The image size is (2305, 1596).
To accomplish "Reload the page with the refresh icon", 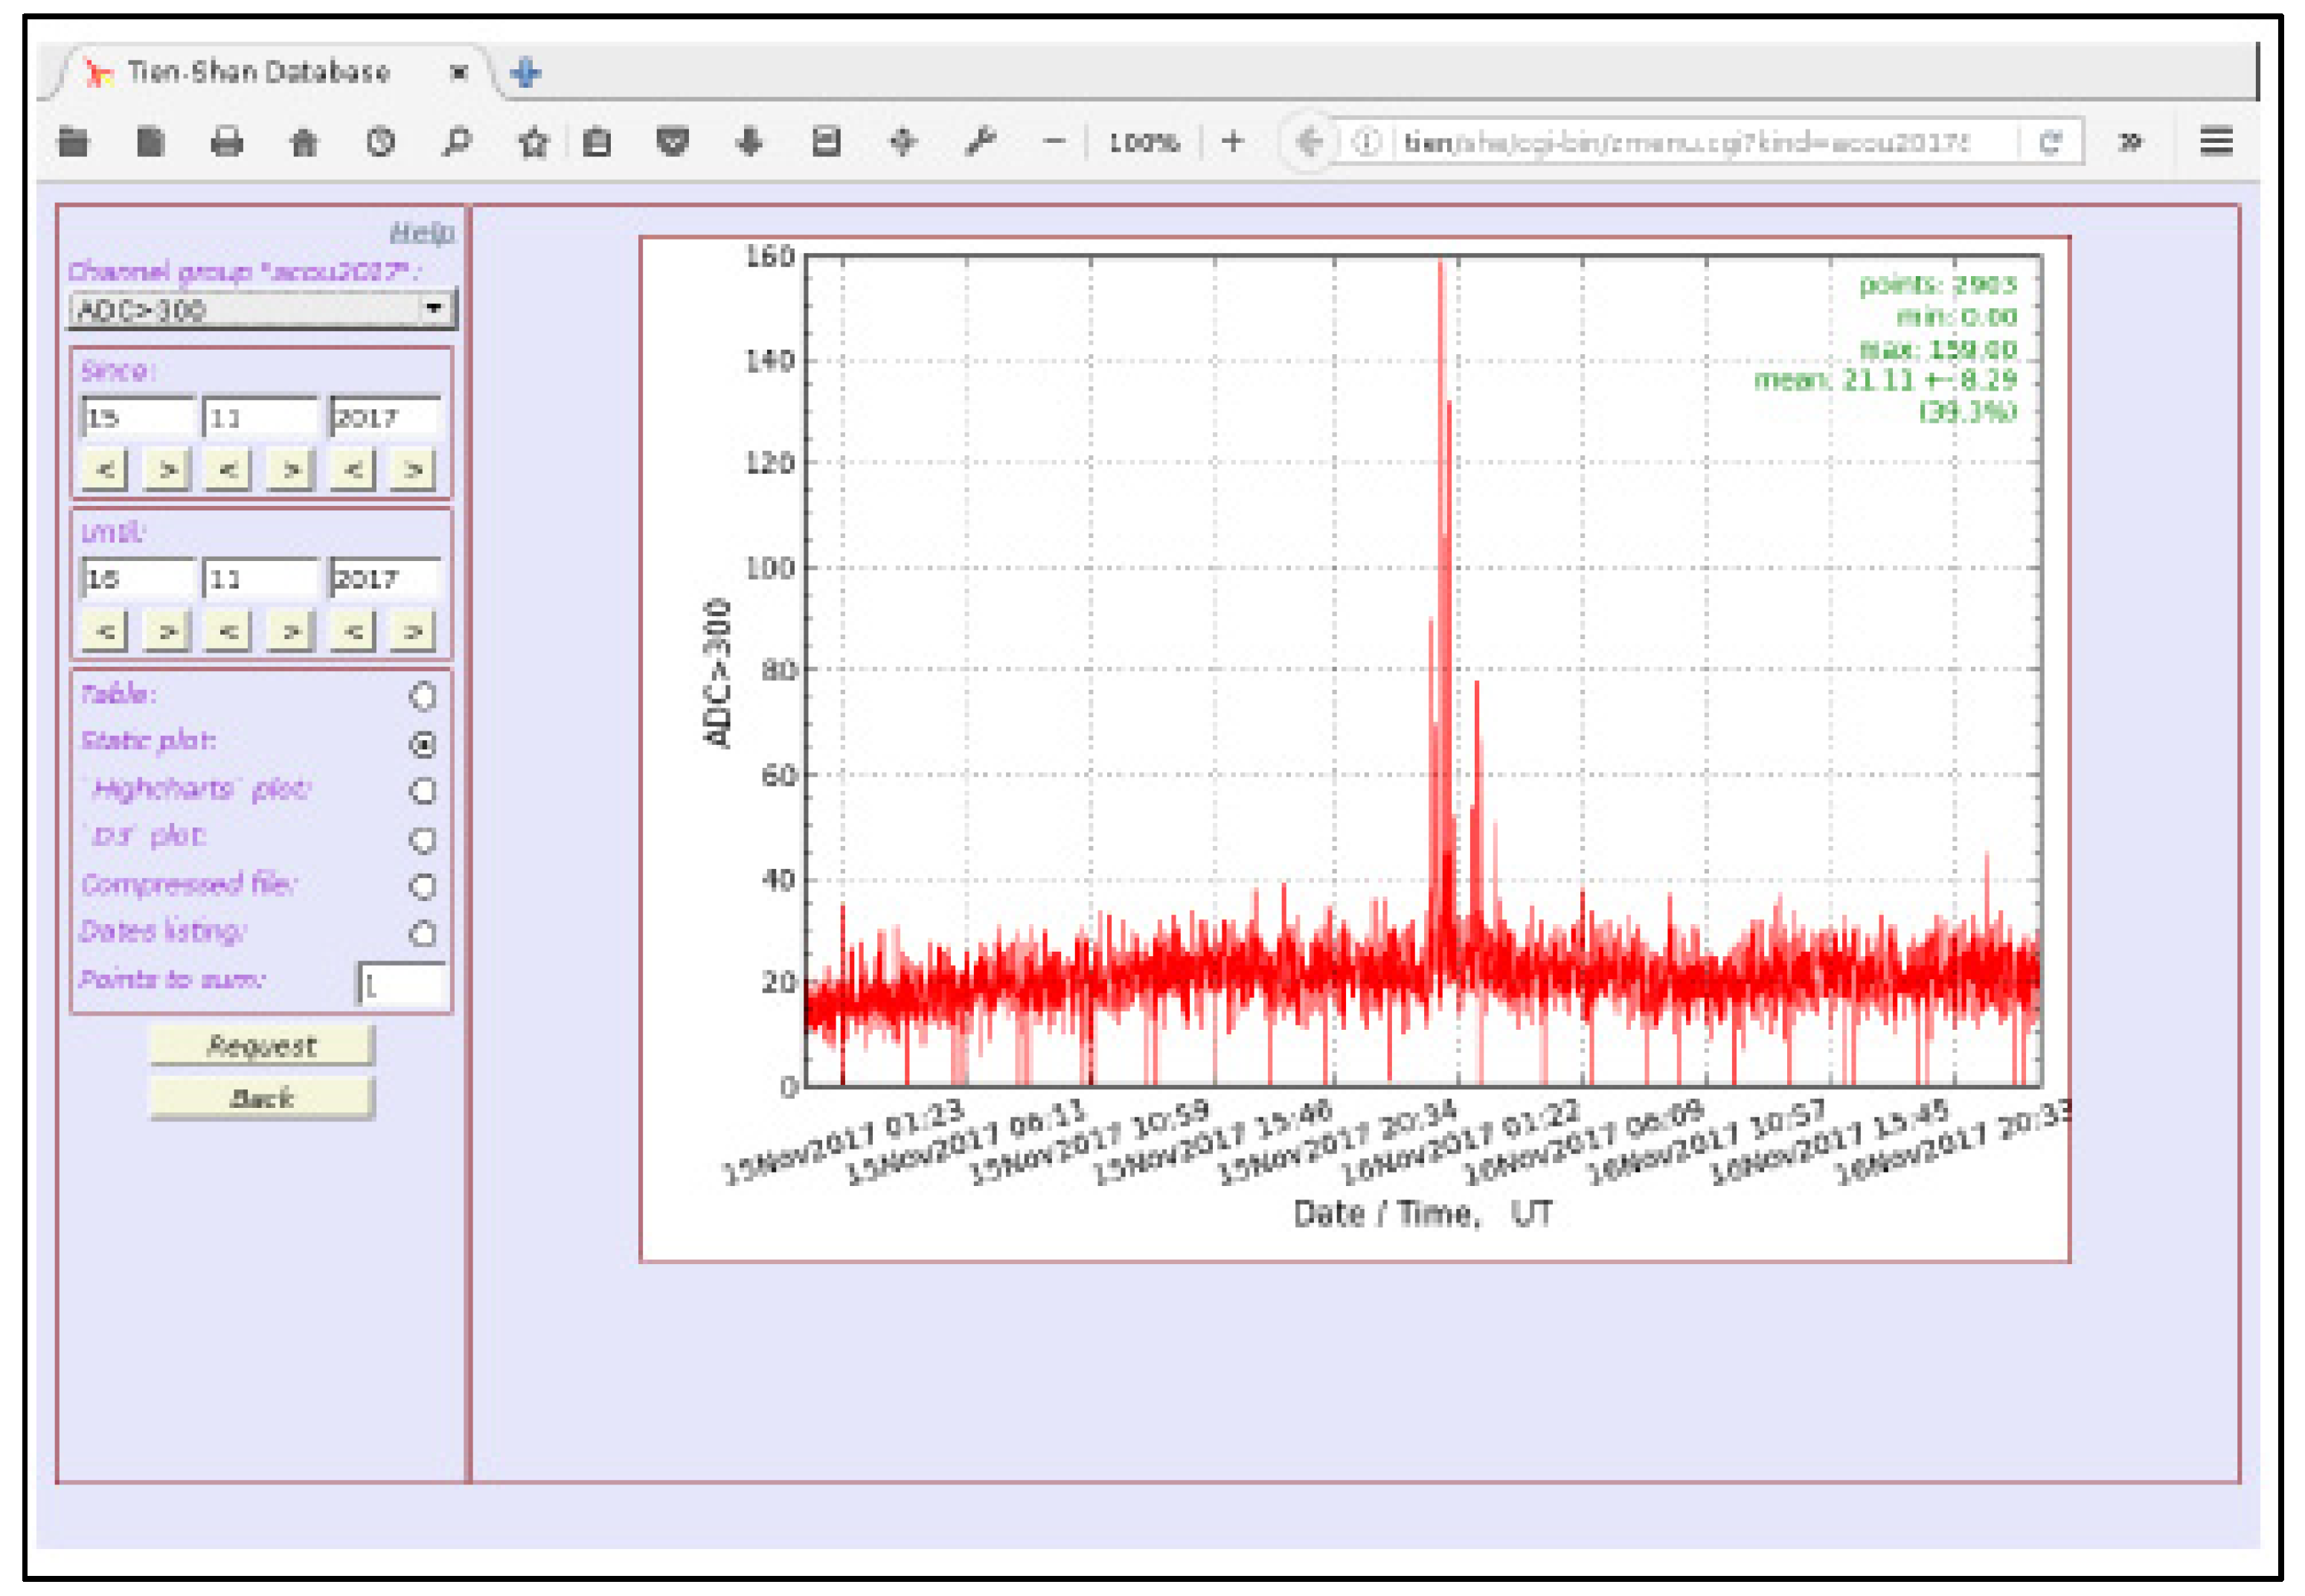I will coord(2051,142).
